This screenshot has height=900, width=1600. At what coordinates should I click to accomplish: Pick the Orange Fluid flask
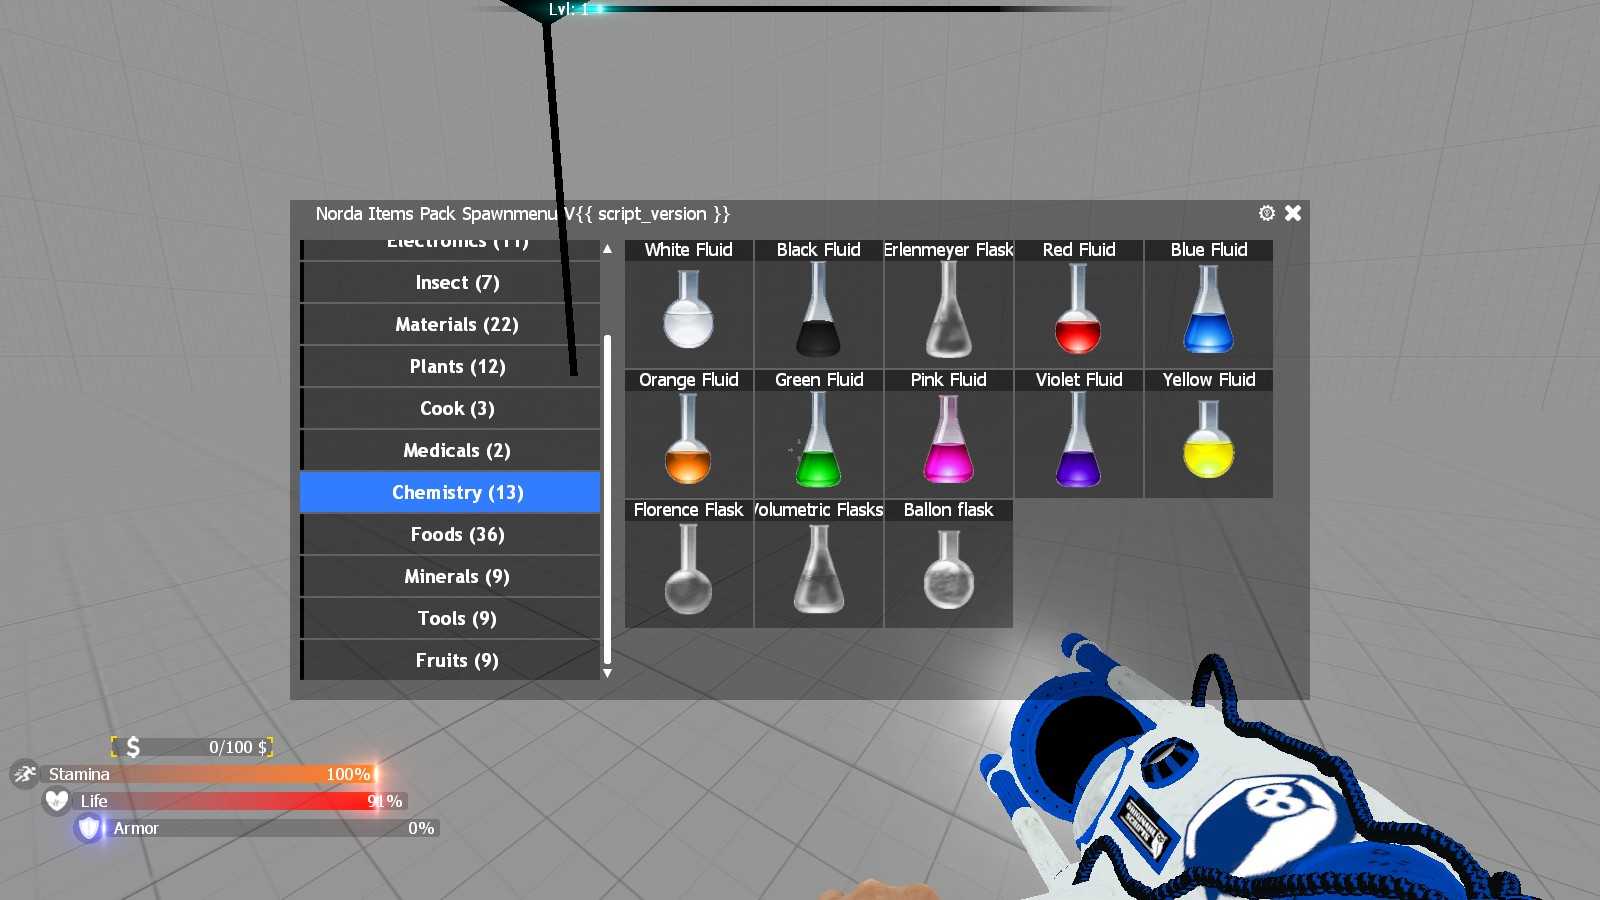click(x=688, y=434)
